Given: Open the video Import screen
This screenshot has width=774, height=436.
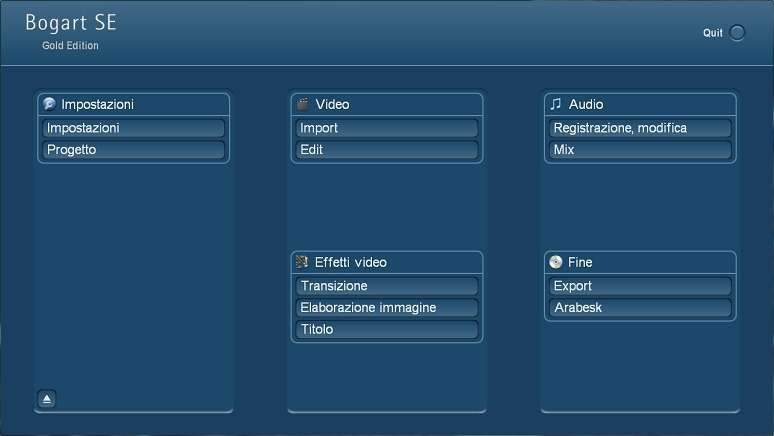Looking at the screenshot, I should pyautogui.click(x=387, y=128).
